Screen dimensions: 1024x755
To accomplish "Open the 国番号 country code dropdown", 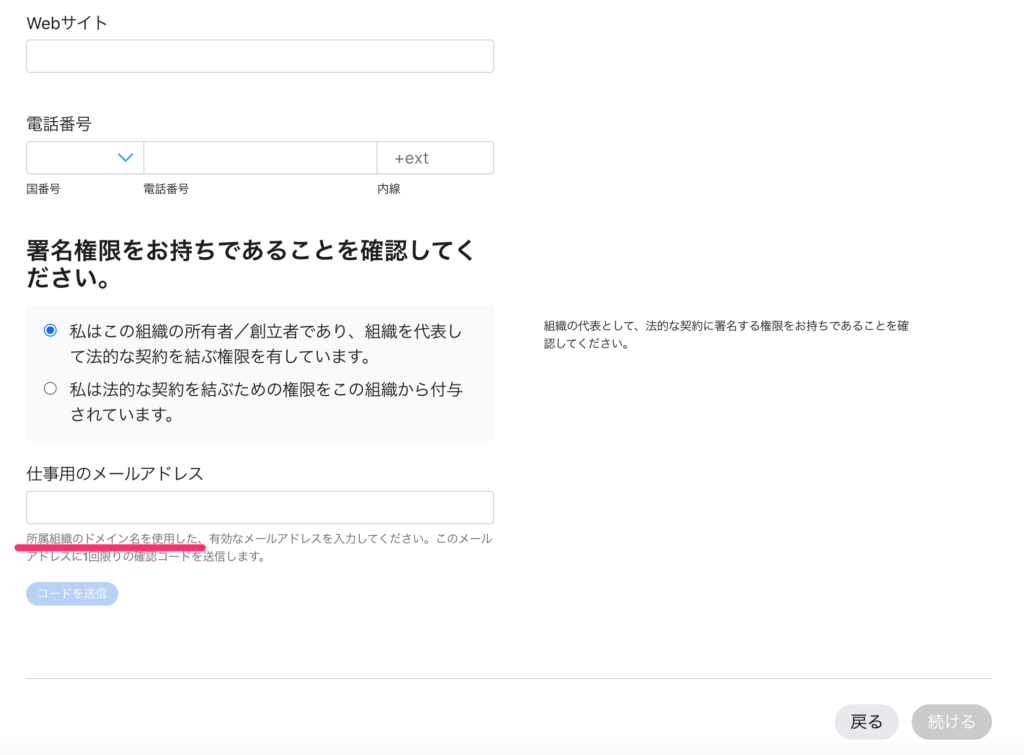I will point(84,158).
